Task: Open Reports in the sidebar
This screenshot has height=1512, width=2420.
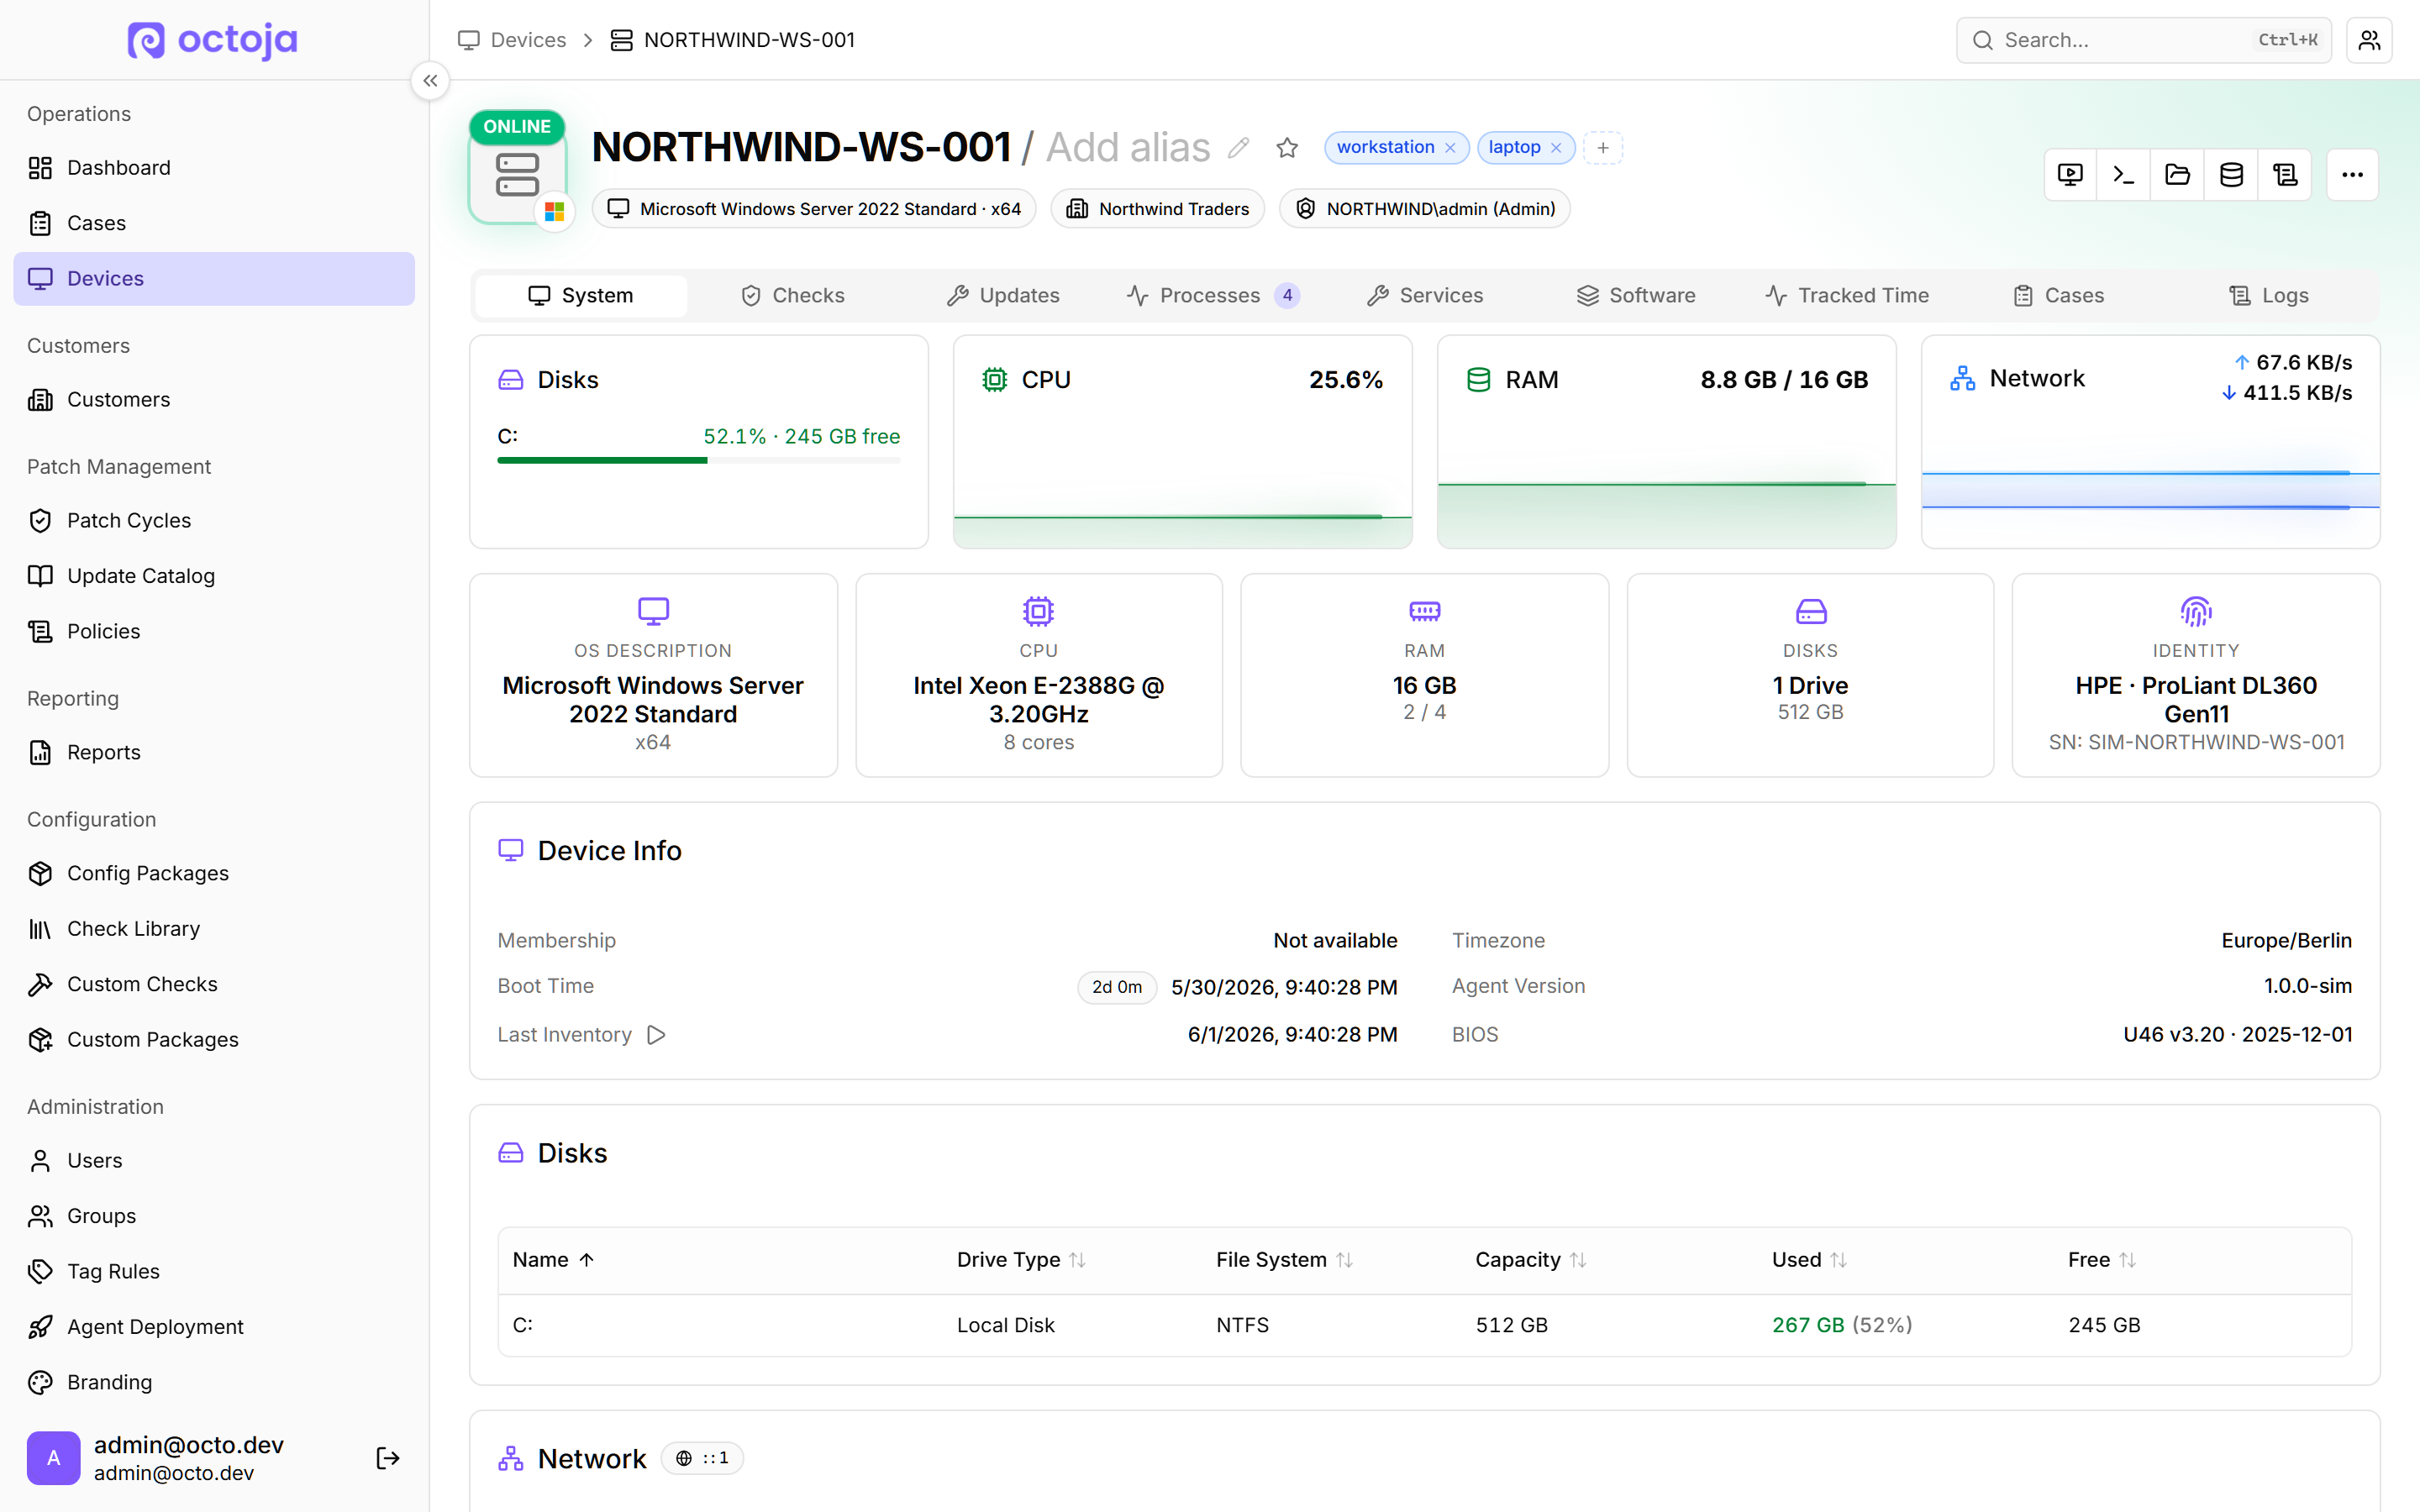Action: [214, 753]
